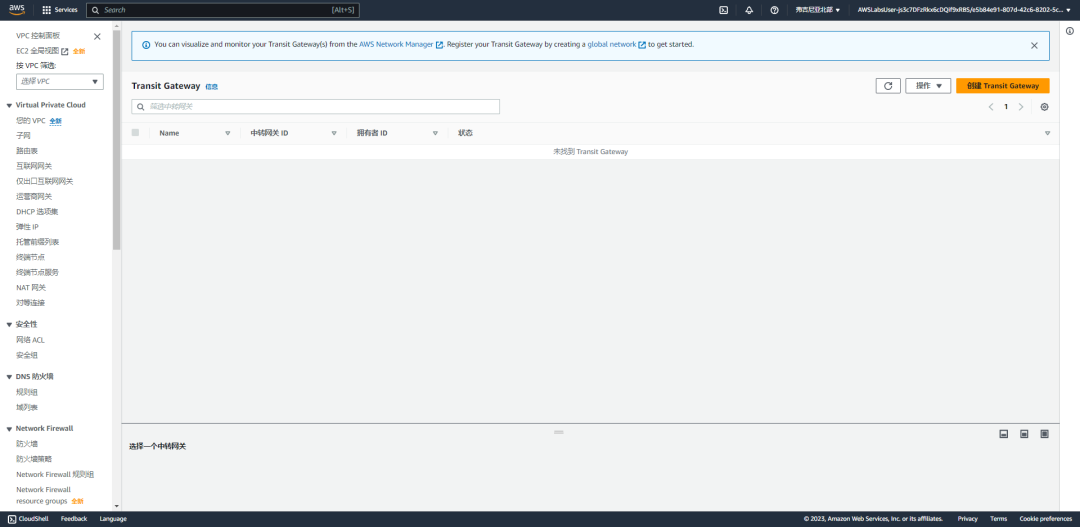1080x527 pixels.
Task: Collapse the Network Firewall section
Action: coord(10,428)
